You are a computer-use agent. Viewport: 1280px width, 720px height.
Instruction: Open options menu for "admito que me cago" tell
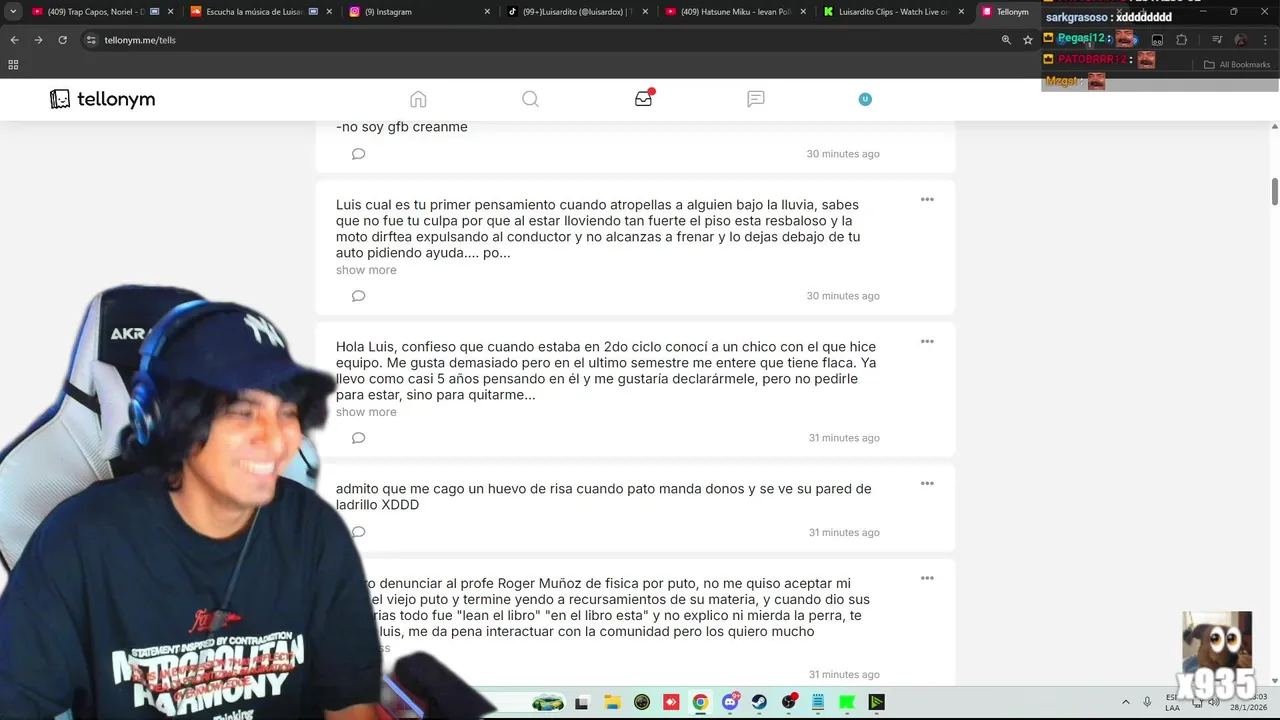coord(927,484)
